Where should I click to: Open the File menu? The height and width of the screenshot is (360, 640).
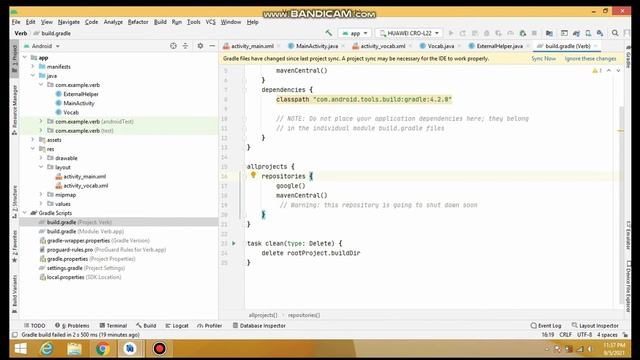[x=16, y=22]
